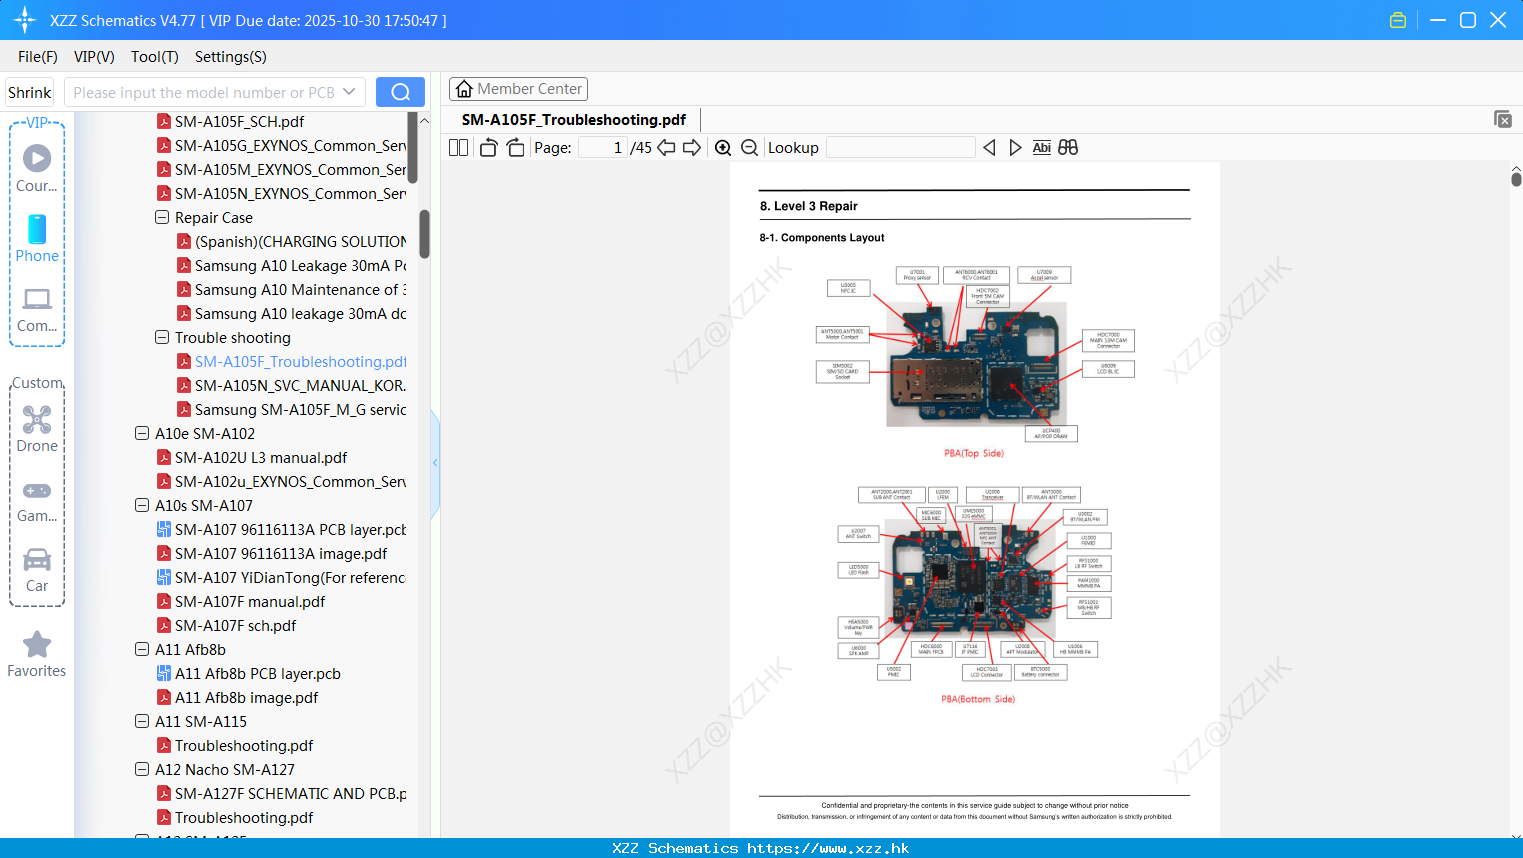Collapse the A12 Nacho SM-A127 node
Image resolution: width=1523 pixels, height=858 pixels.
tap(142, 769)
